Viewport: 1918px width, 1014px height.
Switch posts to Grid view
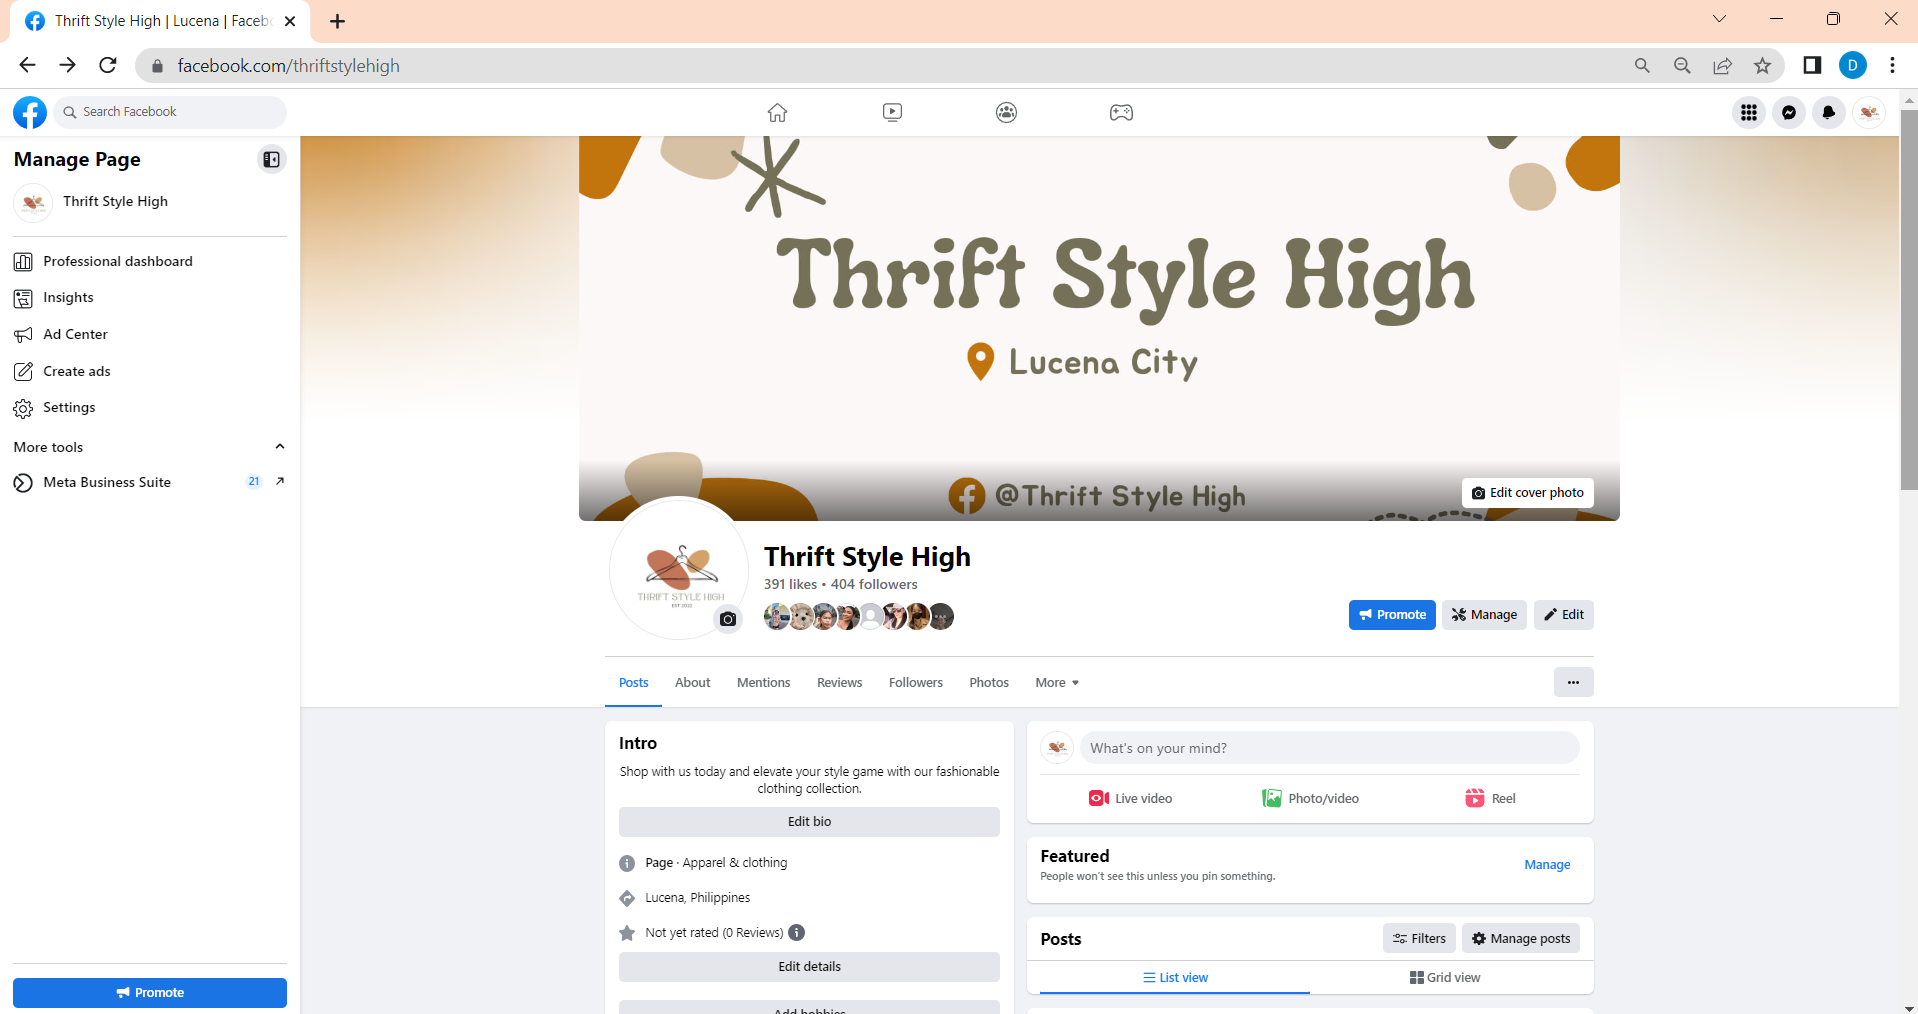(1445, 978)
